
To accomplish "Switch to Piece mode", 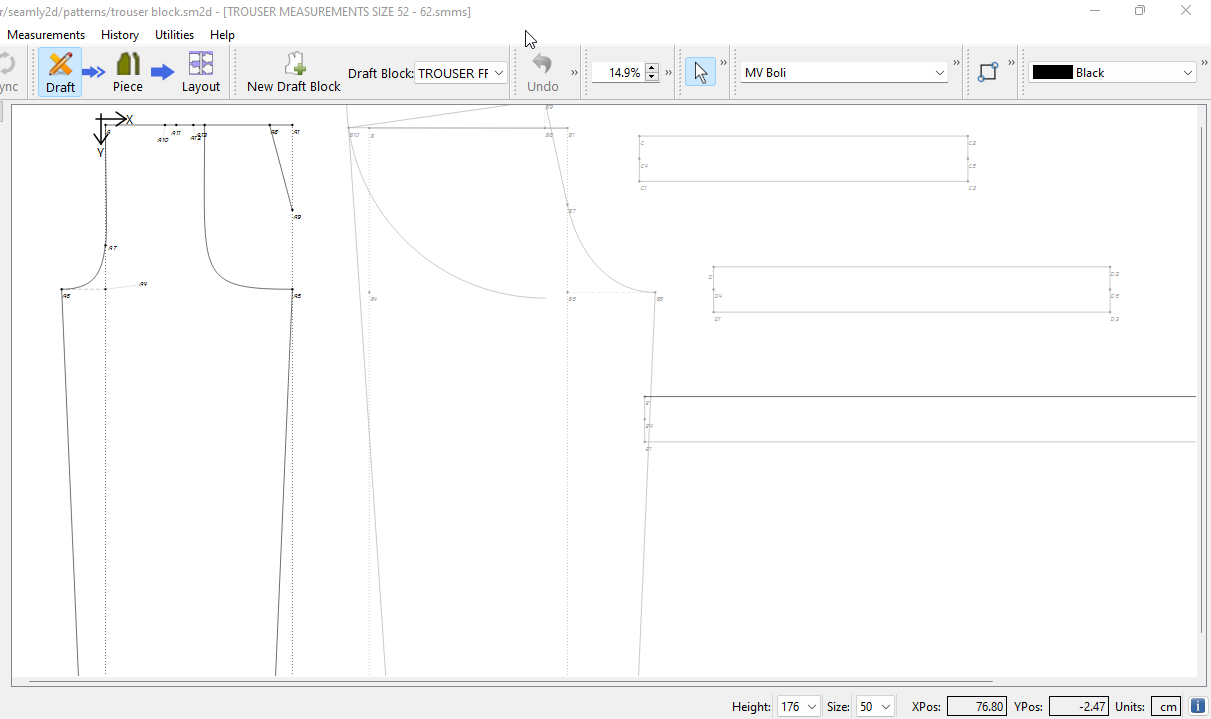I will pos(127,72).
